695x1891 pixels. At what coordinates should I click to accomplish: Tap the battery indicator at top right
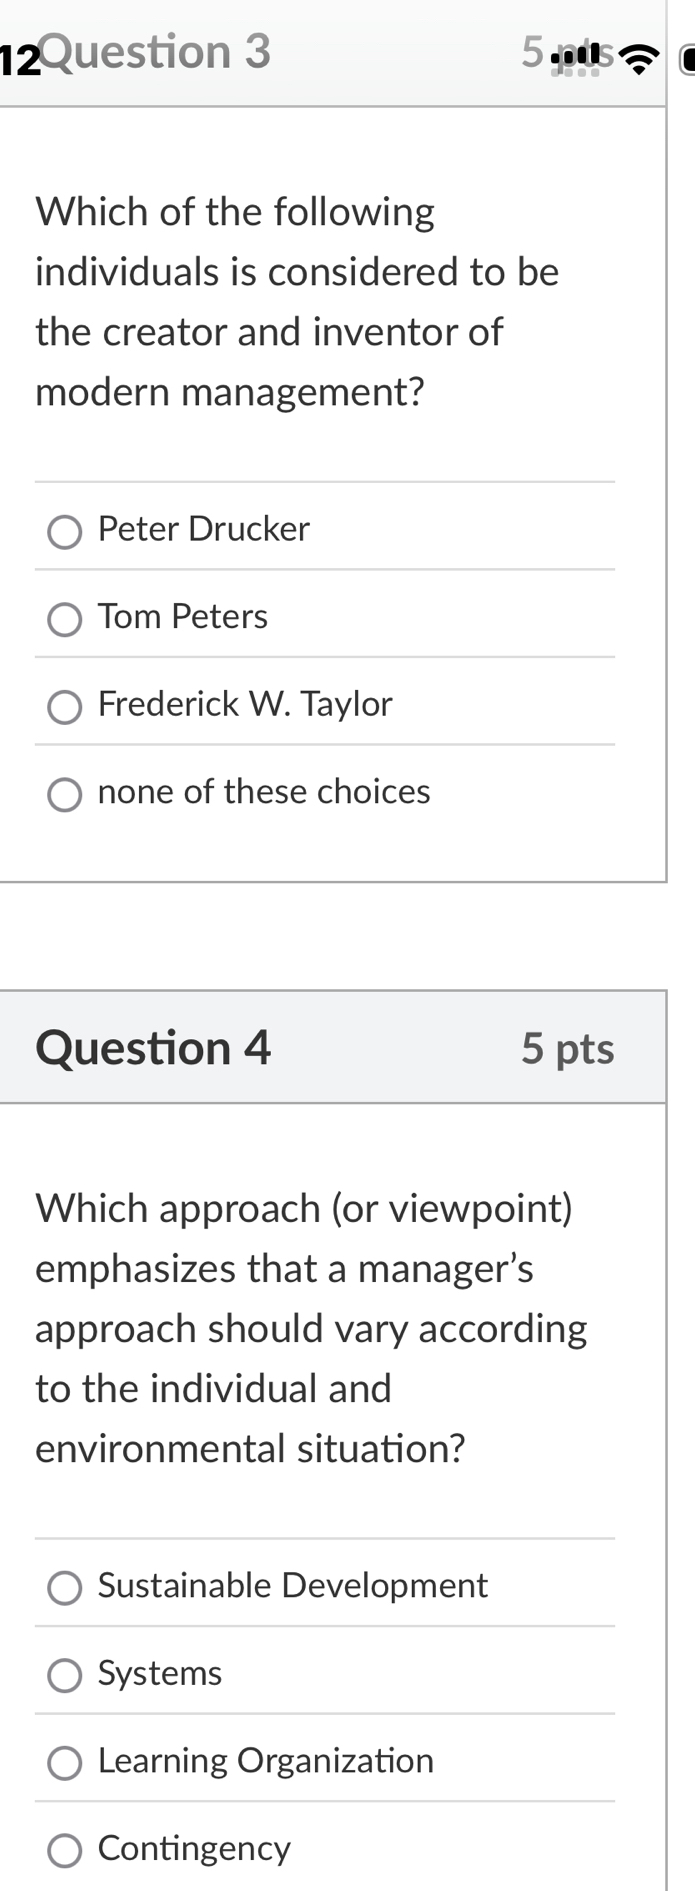tap(688, 58)
